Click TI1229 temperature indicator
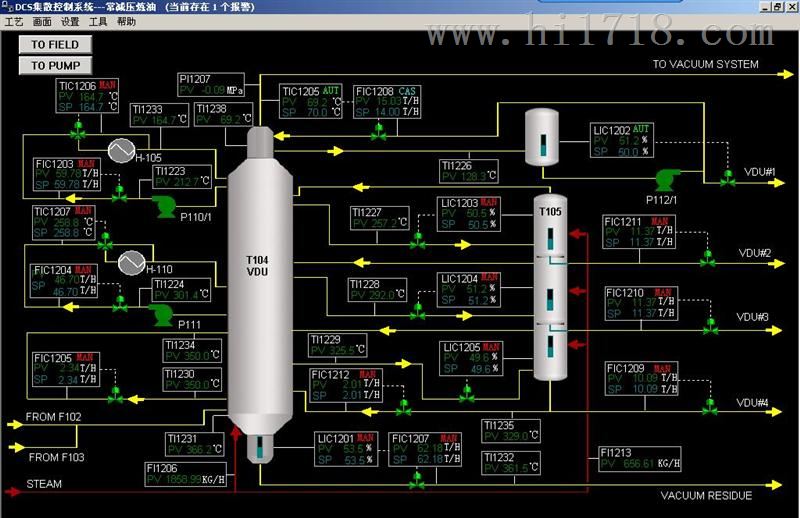 [x=338, y=345]
